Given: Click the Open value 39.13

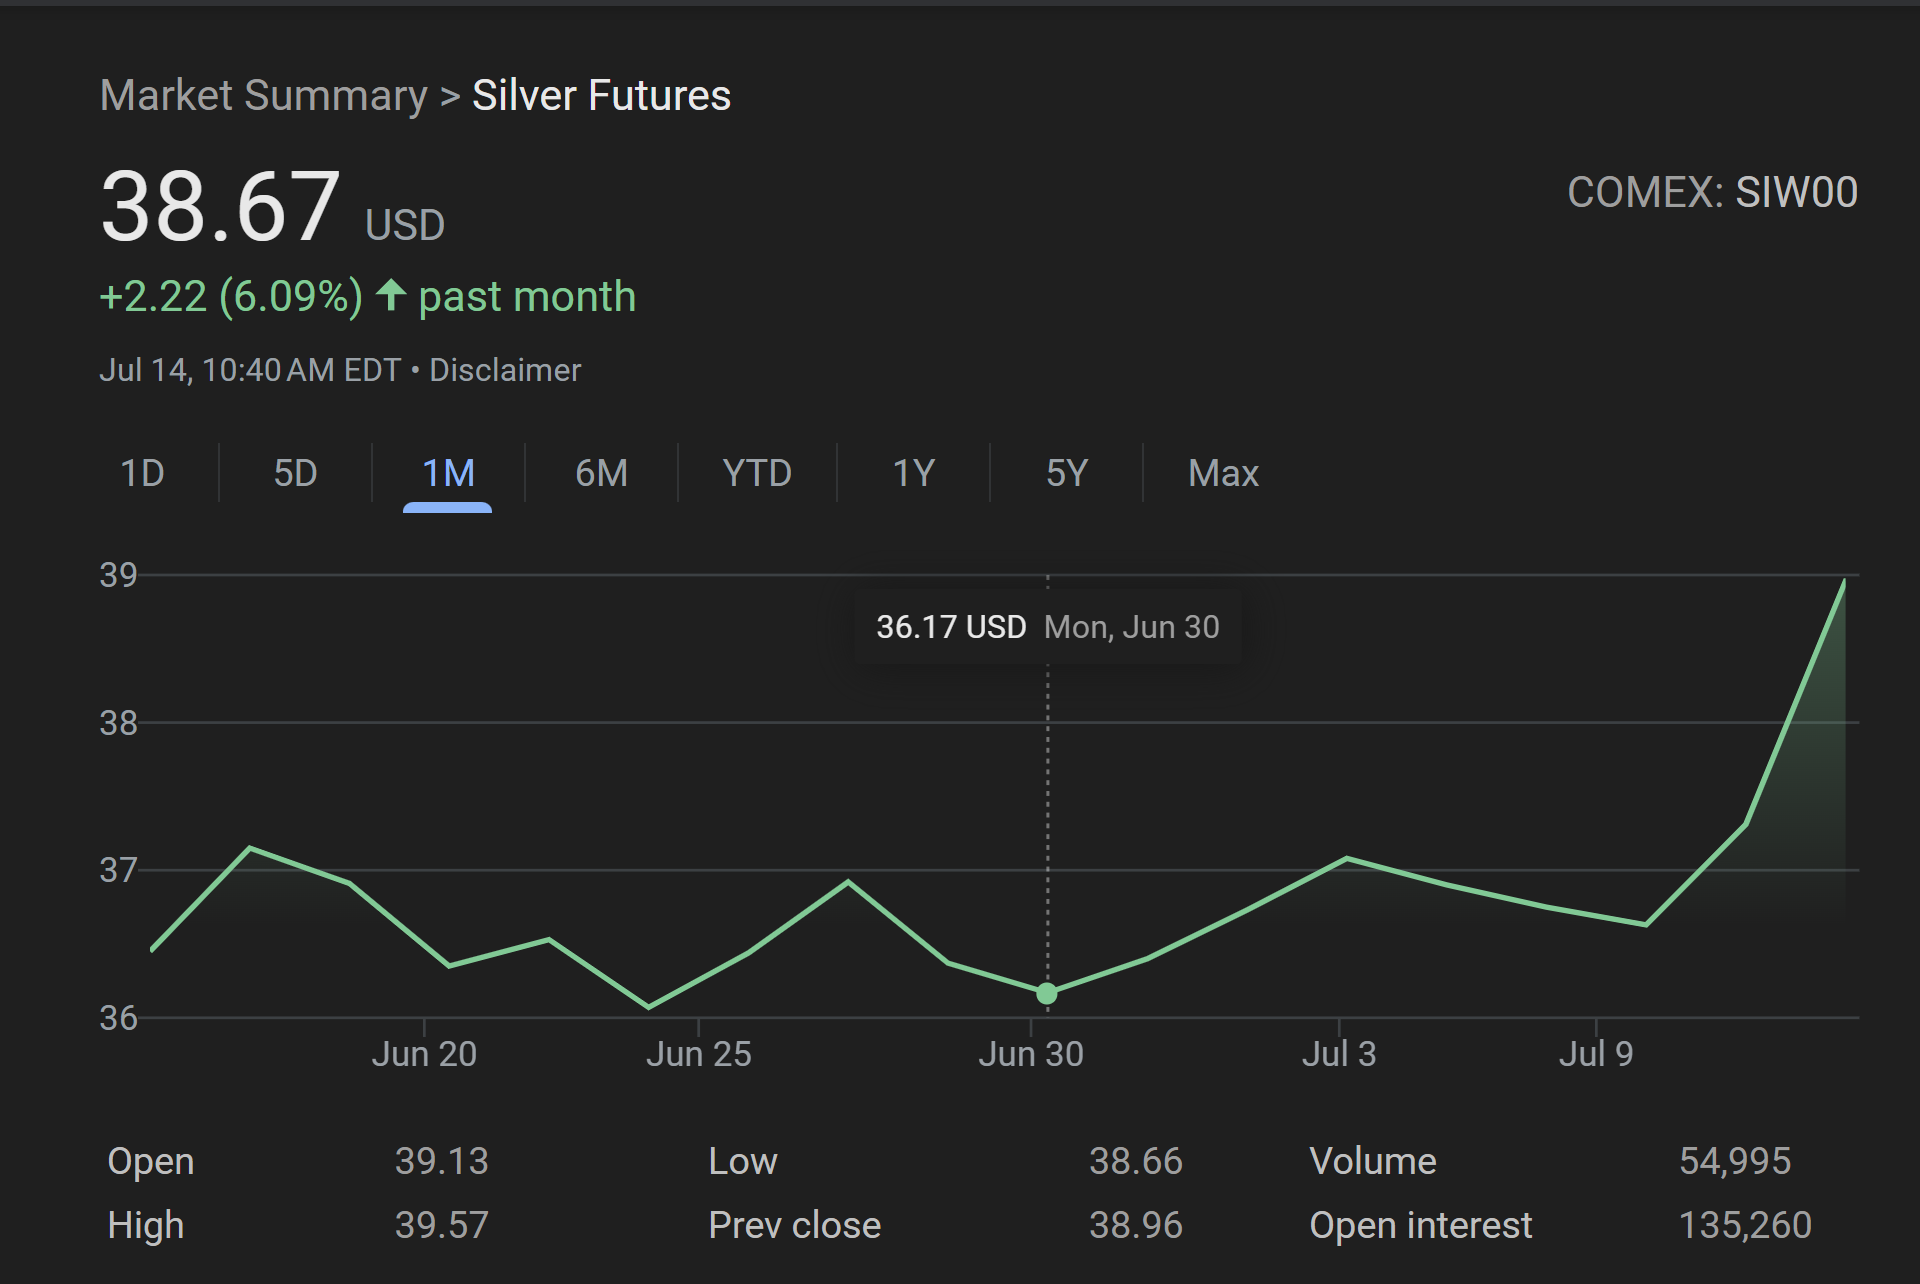Looking at the screenshot, I should pyautogui.click(x=441, y=1161).
